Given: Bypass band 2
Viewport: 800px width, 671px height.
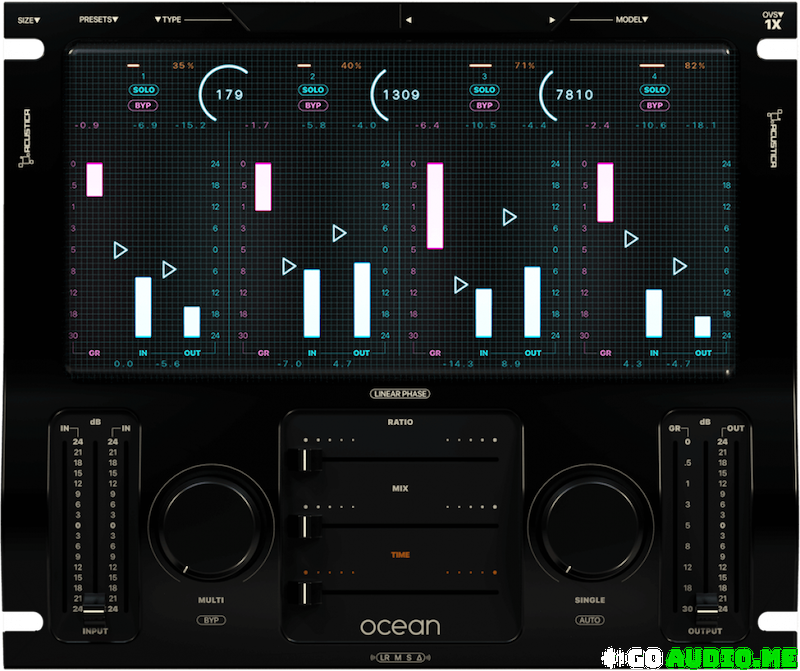Looking at the screenshot, I should click(x=313, y=105).
